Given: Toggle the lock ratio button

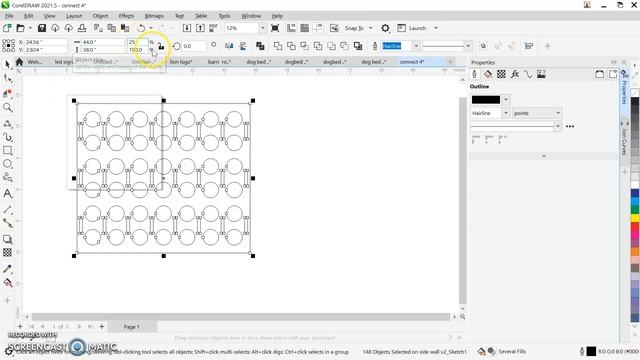Looking at the screenshot, I should [x=161, y=46].
